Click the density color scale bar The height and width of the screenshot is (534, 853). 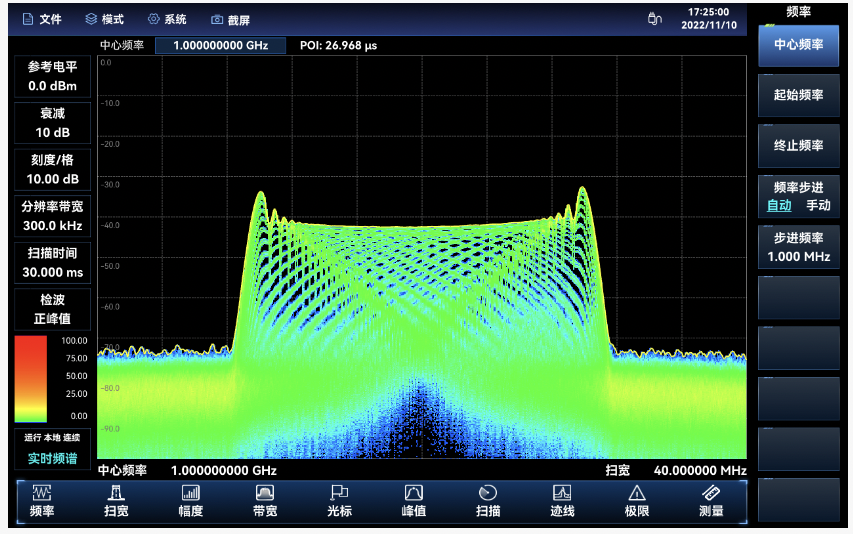30,379
